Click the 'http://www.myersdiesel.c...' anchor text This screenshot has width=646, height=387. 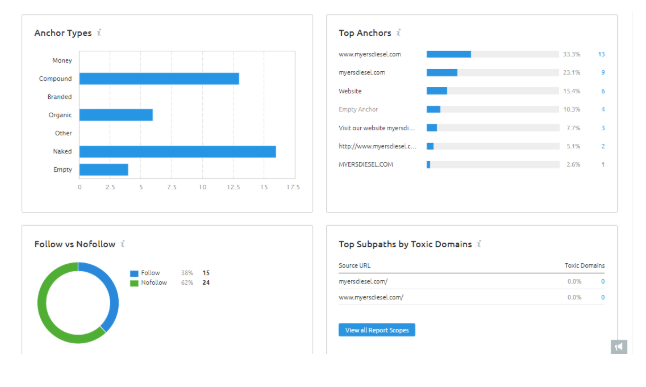click(377, 146)
